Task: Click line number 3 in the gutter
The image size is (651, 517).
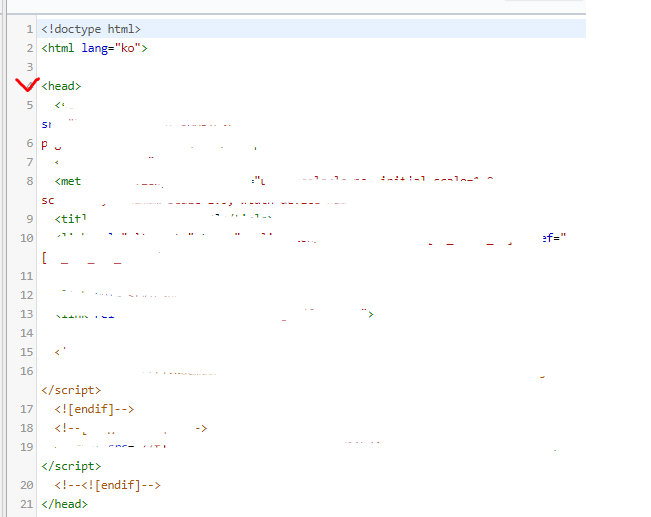Action: (x=29, y=67)
